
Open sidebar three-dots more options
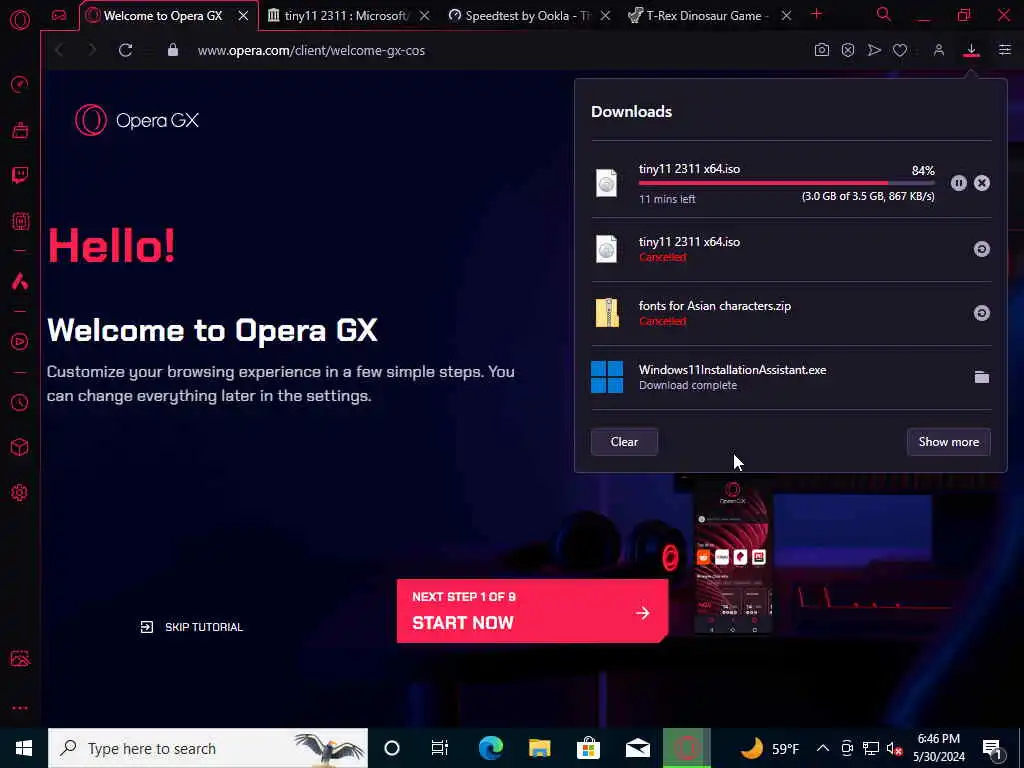20,708
